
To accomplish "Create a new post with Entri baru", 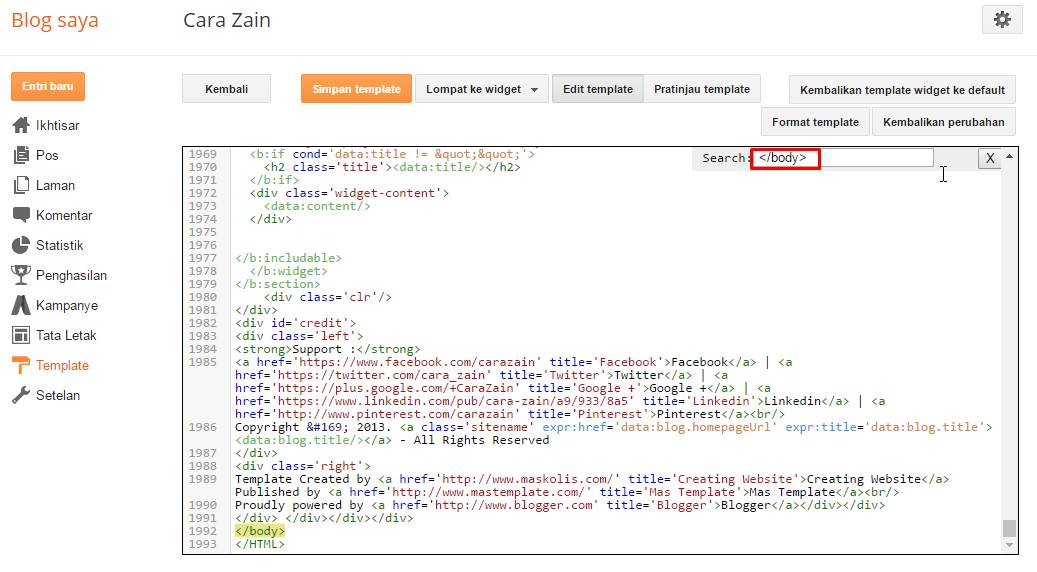I will click(48, 87).
